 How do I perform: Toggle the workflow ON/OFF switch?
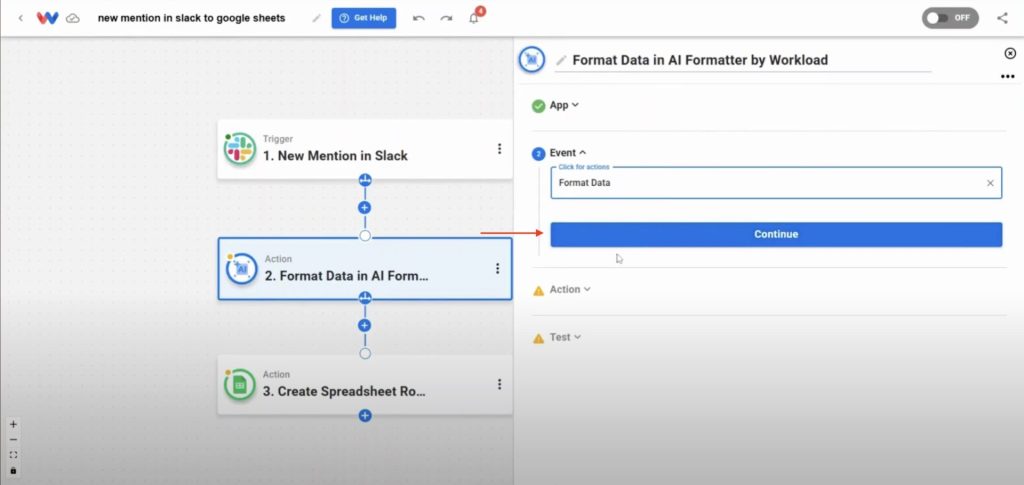point(950,18)
